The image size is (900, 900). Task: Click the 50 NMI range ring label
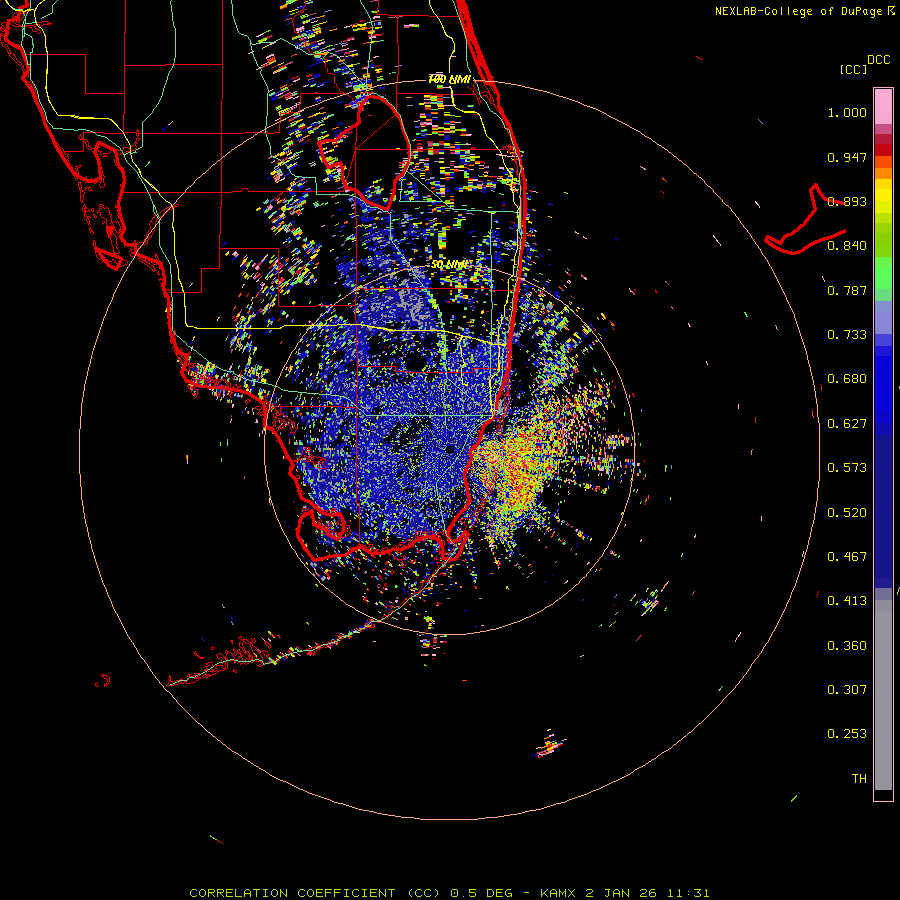click(450, 265)
